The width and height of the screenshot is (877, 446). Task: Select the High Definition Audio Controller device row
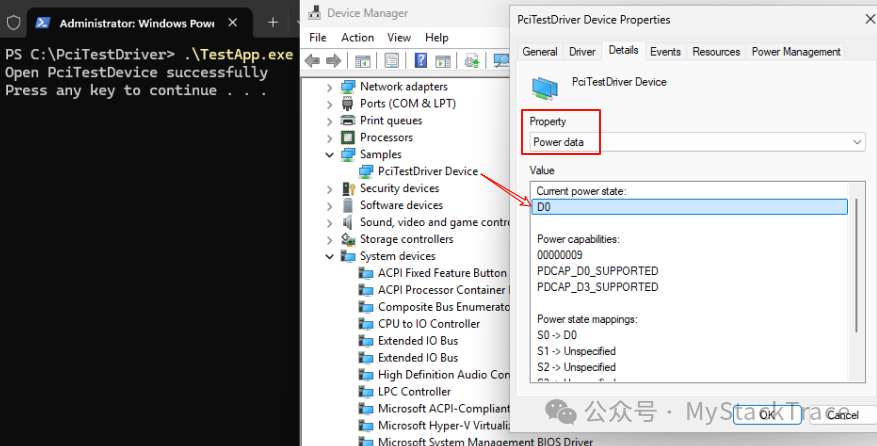pyautogui.click(x=435, y=375)
